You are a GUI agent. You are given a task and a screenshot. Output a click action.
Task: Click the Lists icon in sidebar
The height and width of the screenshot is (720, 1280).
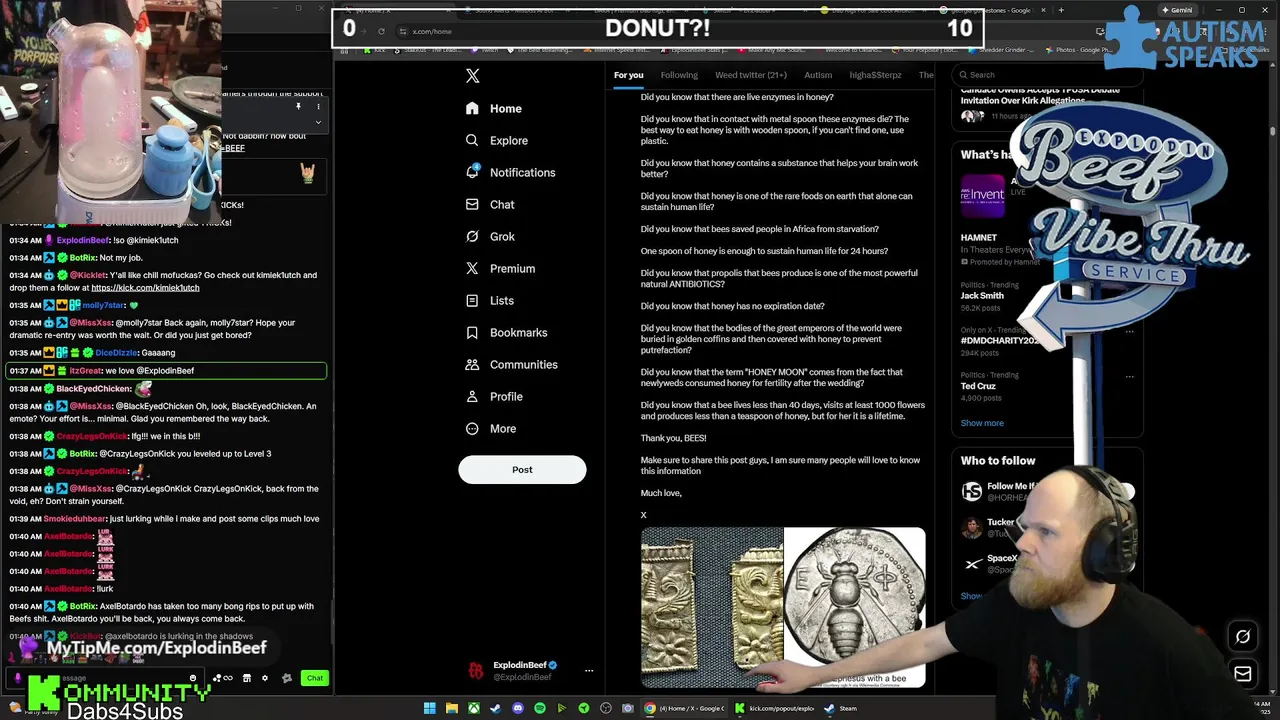(x=472, y=300)
